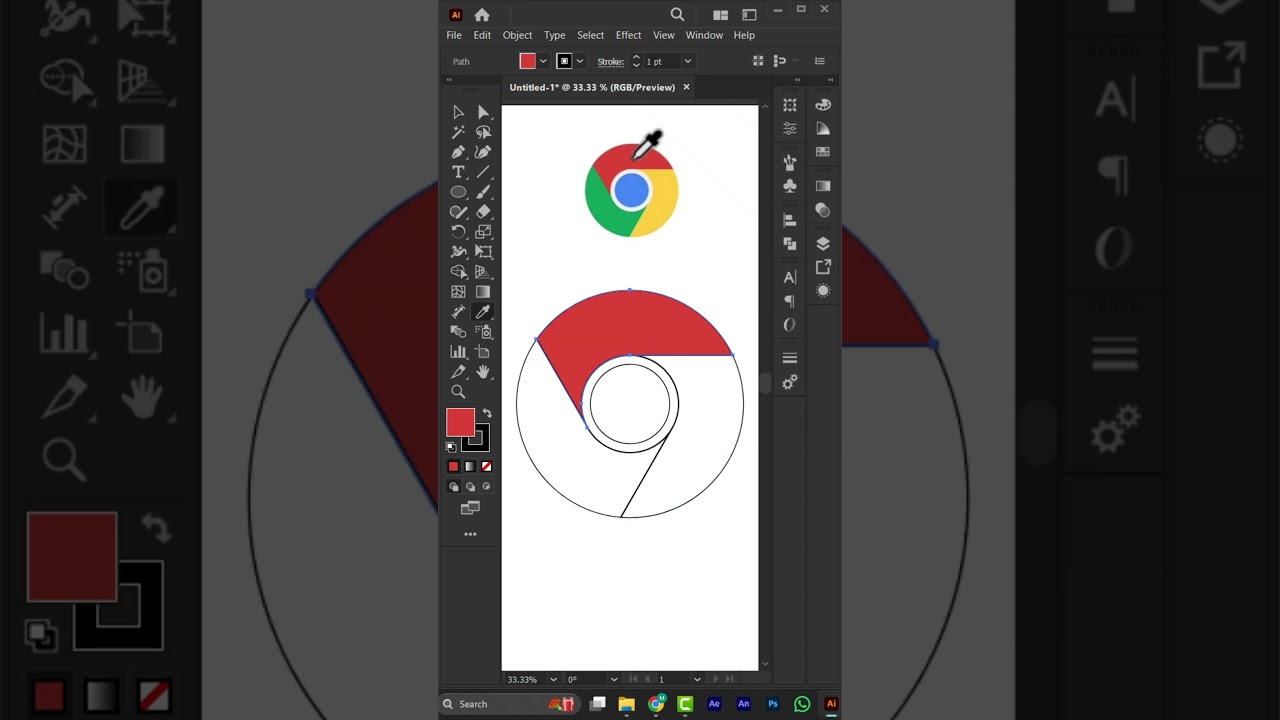Change the screen mode
This screenshot has height=720, width=1280.
coord(470,508)
